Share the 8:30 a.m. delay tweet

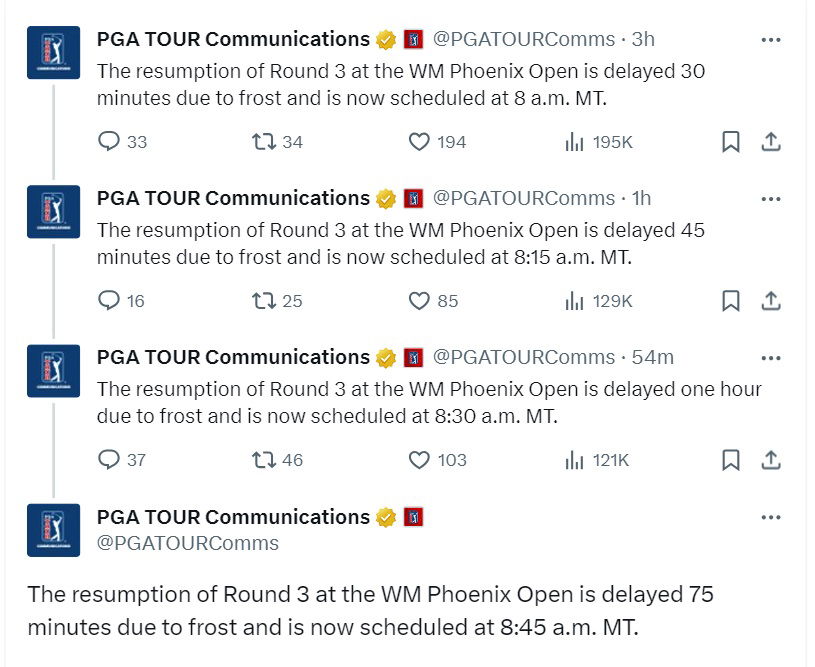point(771,460)
